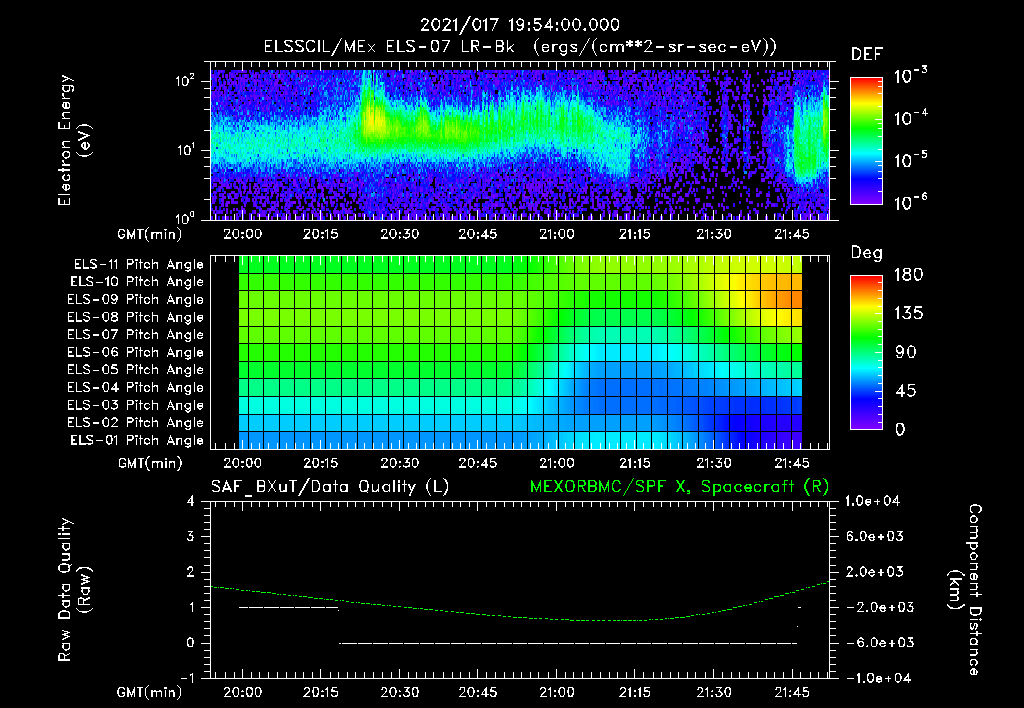Click the DEF colorbar label
The width and height of the screenshot is (1024, 708).
pyautogui.click(x=867, y=54)
